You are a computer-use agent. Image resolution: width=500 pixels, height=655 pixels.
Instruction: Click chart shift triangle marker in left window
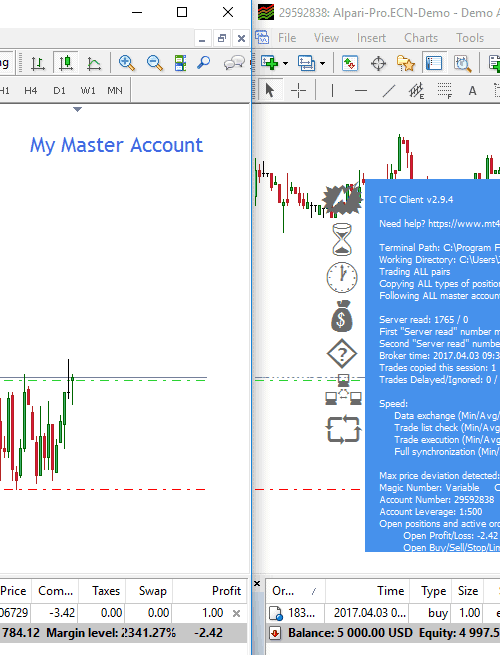[77, 109]
